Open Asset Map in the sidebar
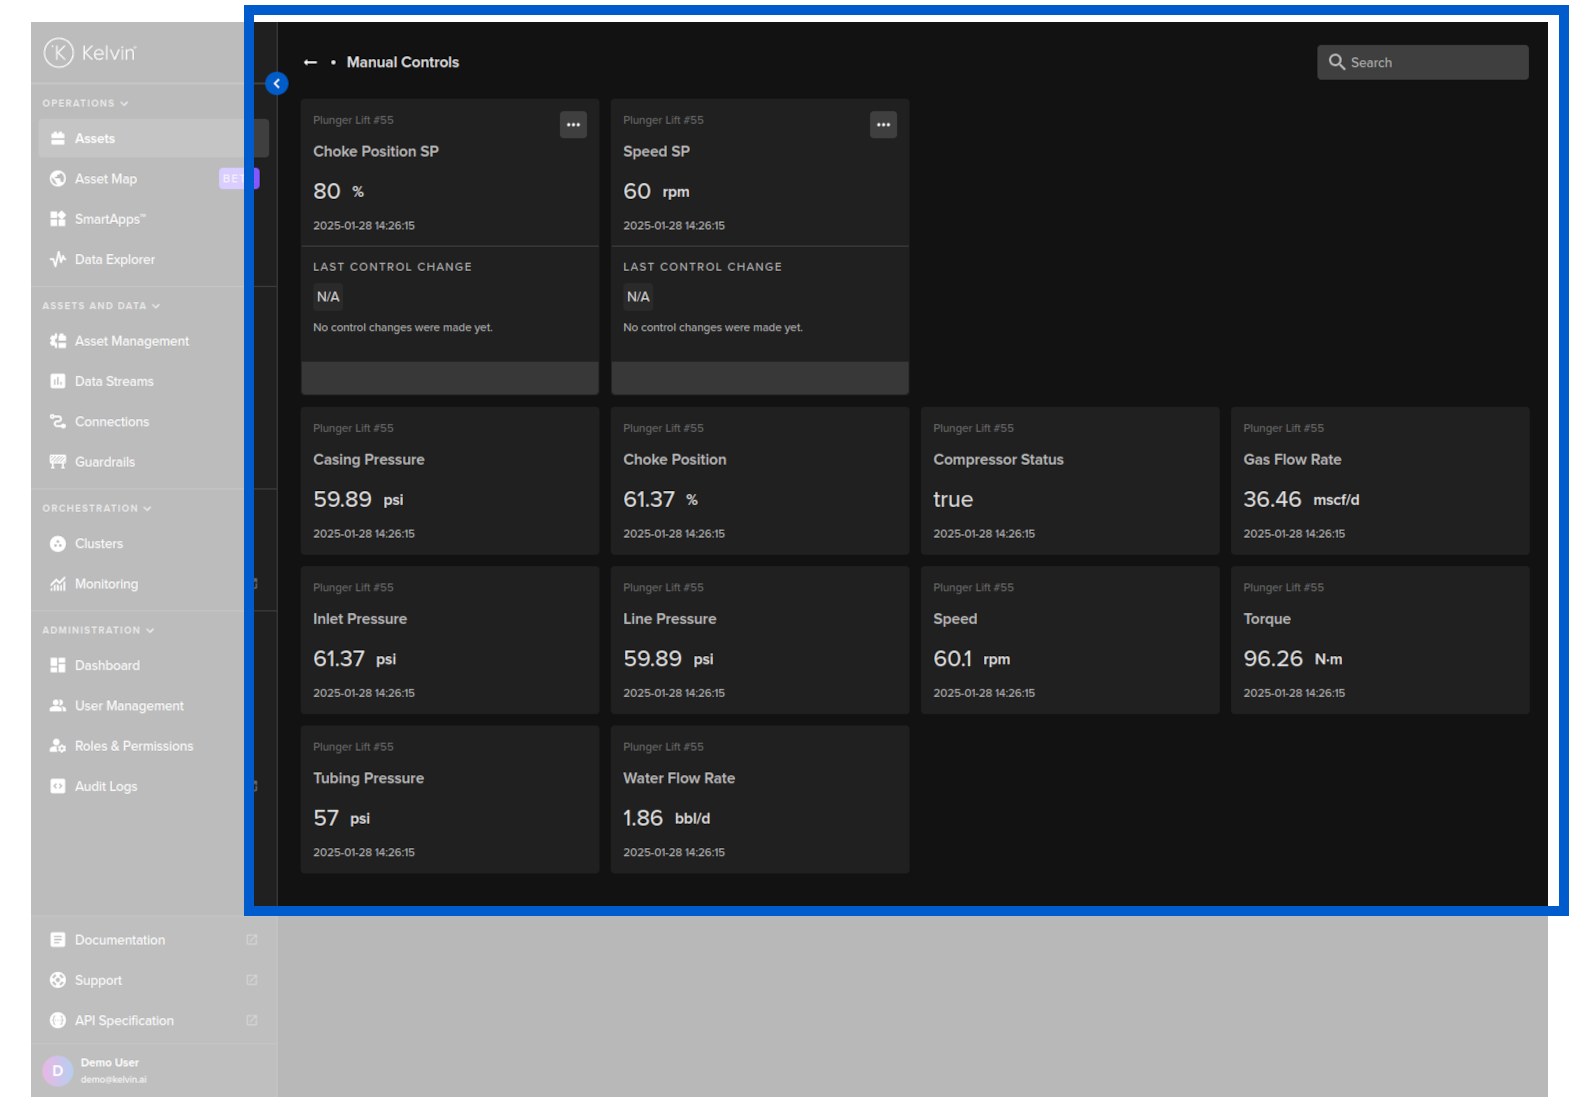 (106, 179)
